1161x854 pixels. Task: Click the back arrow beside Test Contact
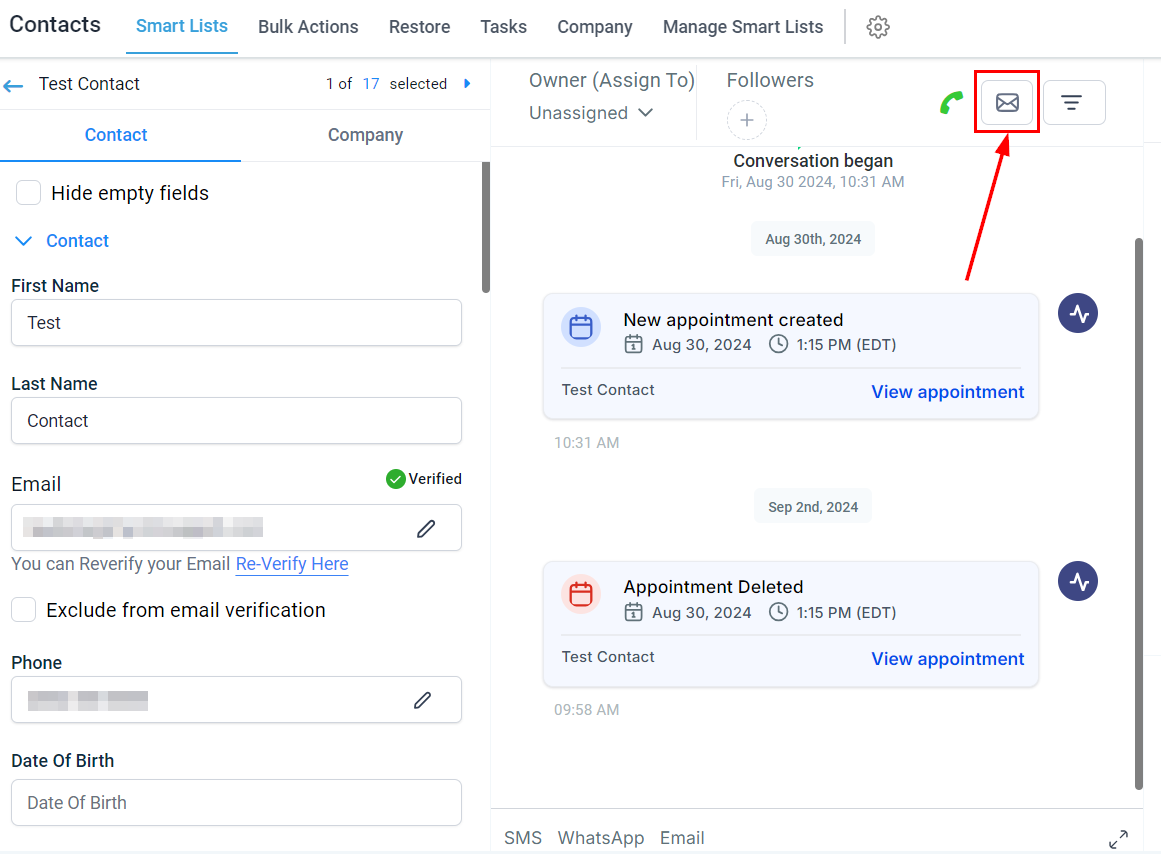pyautogui.click(x=13, y=85)
